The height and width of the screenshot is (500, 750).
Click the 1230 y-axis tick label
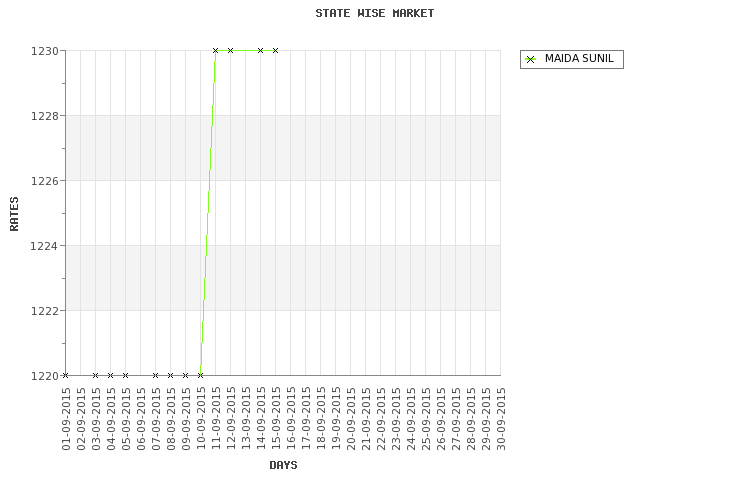click(44, 51)
